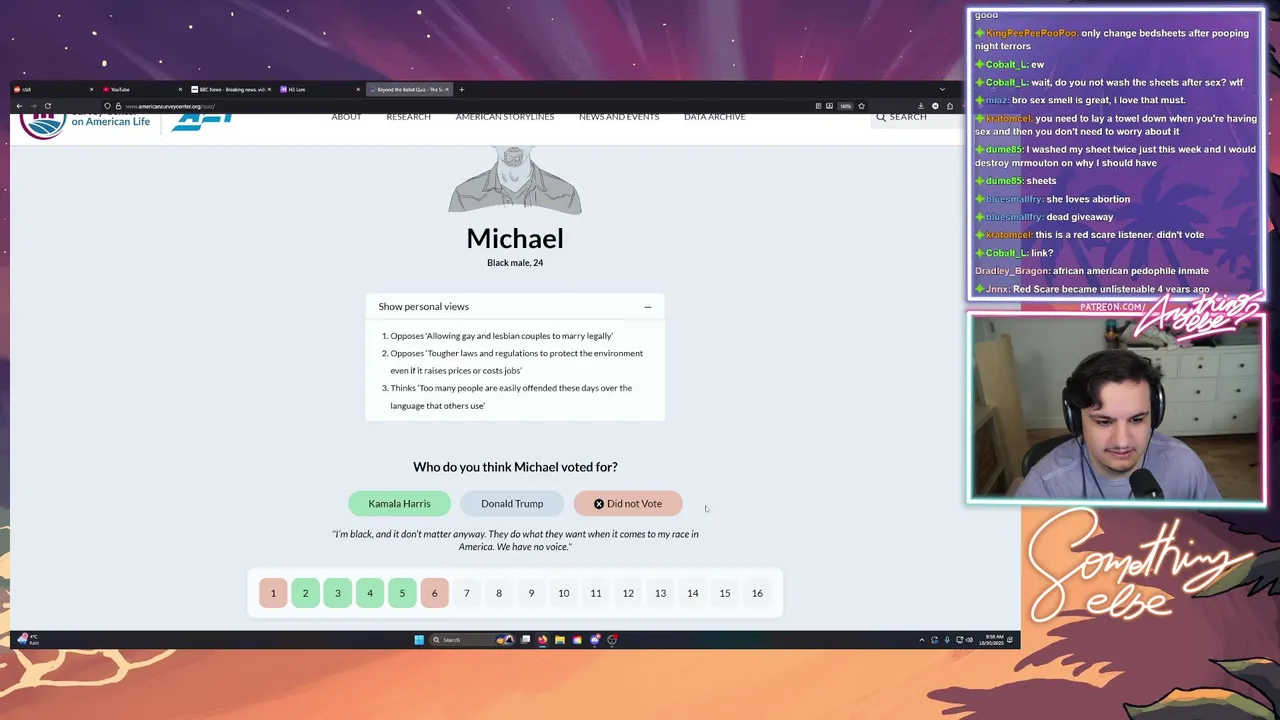Click the Windows taskbar Search box
The height and width of the screenshot is (720, 1280).
coord(470,640)
